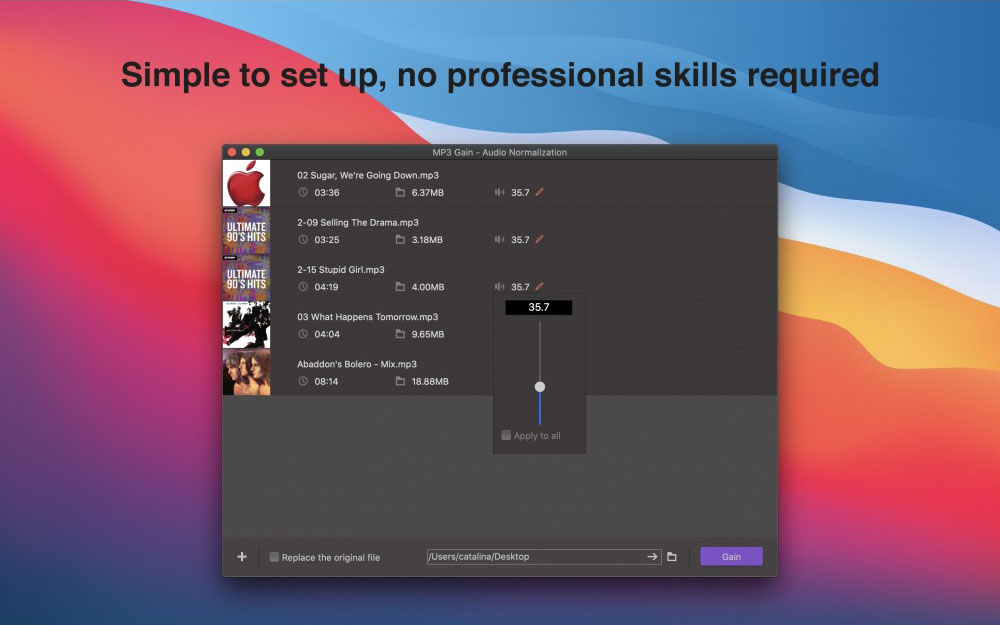Click the clock icon for What Happens Tomorrow

[x=303, y=334]
